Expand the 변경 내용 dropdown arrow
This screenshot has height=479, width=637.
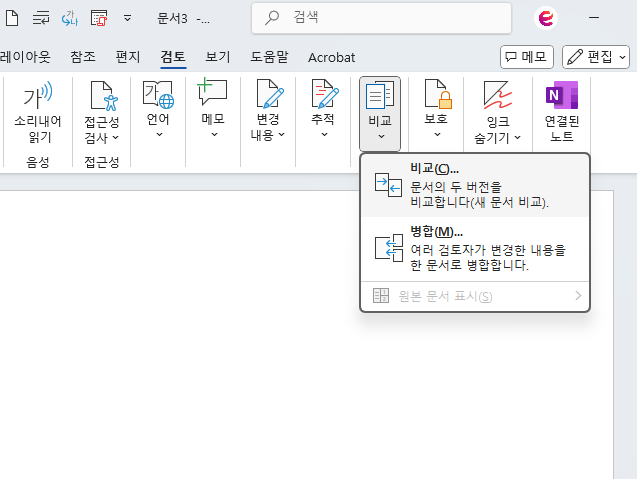(282, 134)
